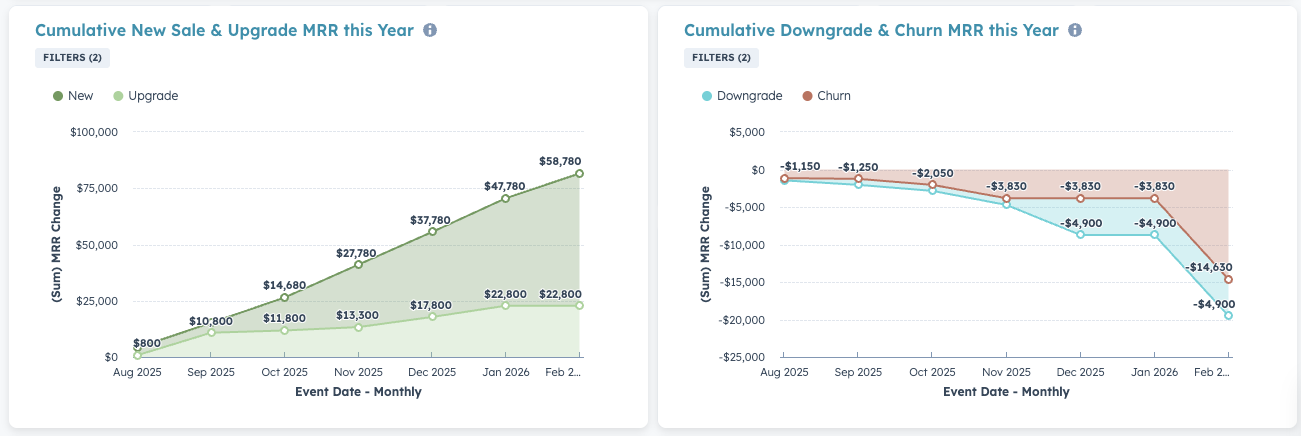Click the -$1,150 Churn point for Aug 2025
This screenshot has width=1301, height=436.
pyautogui.click(x=784, y=178)
